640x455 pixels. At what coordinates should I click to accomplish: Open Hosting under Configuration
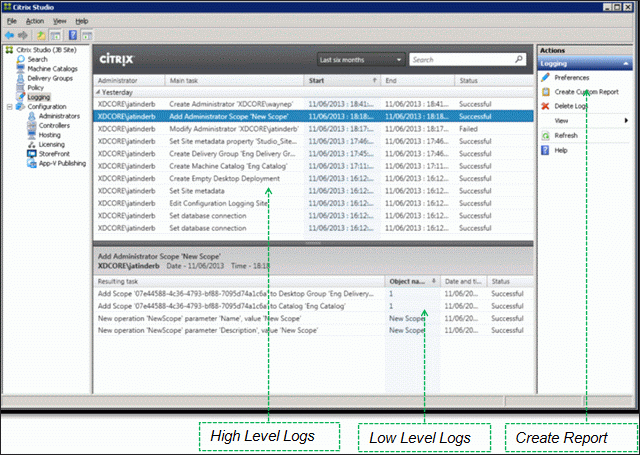point(49,135)
